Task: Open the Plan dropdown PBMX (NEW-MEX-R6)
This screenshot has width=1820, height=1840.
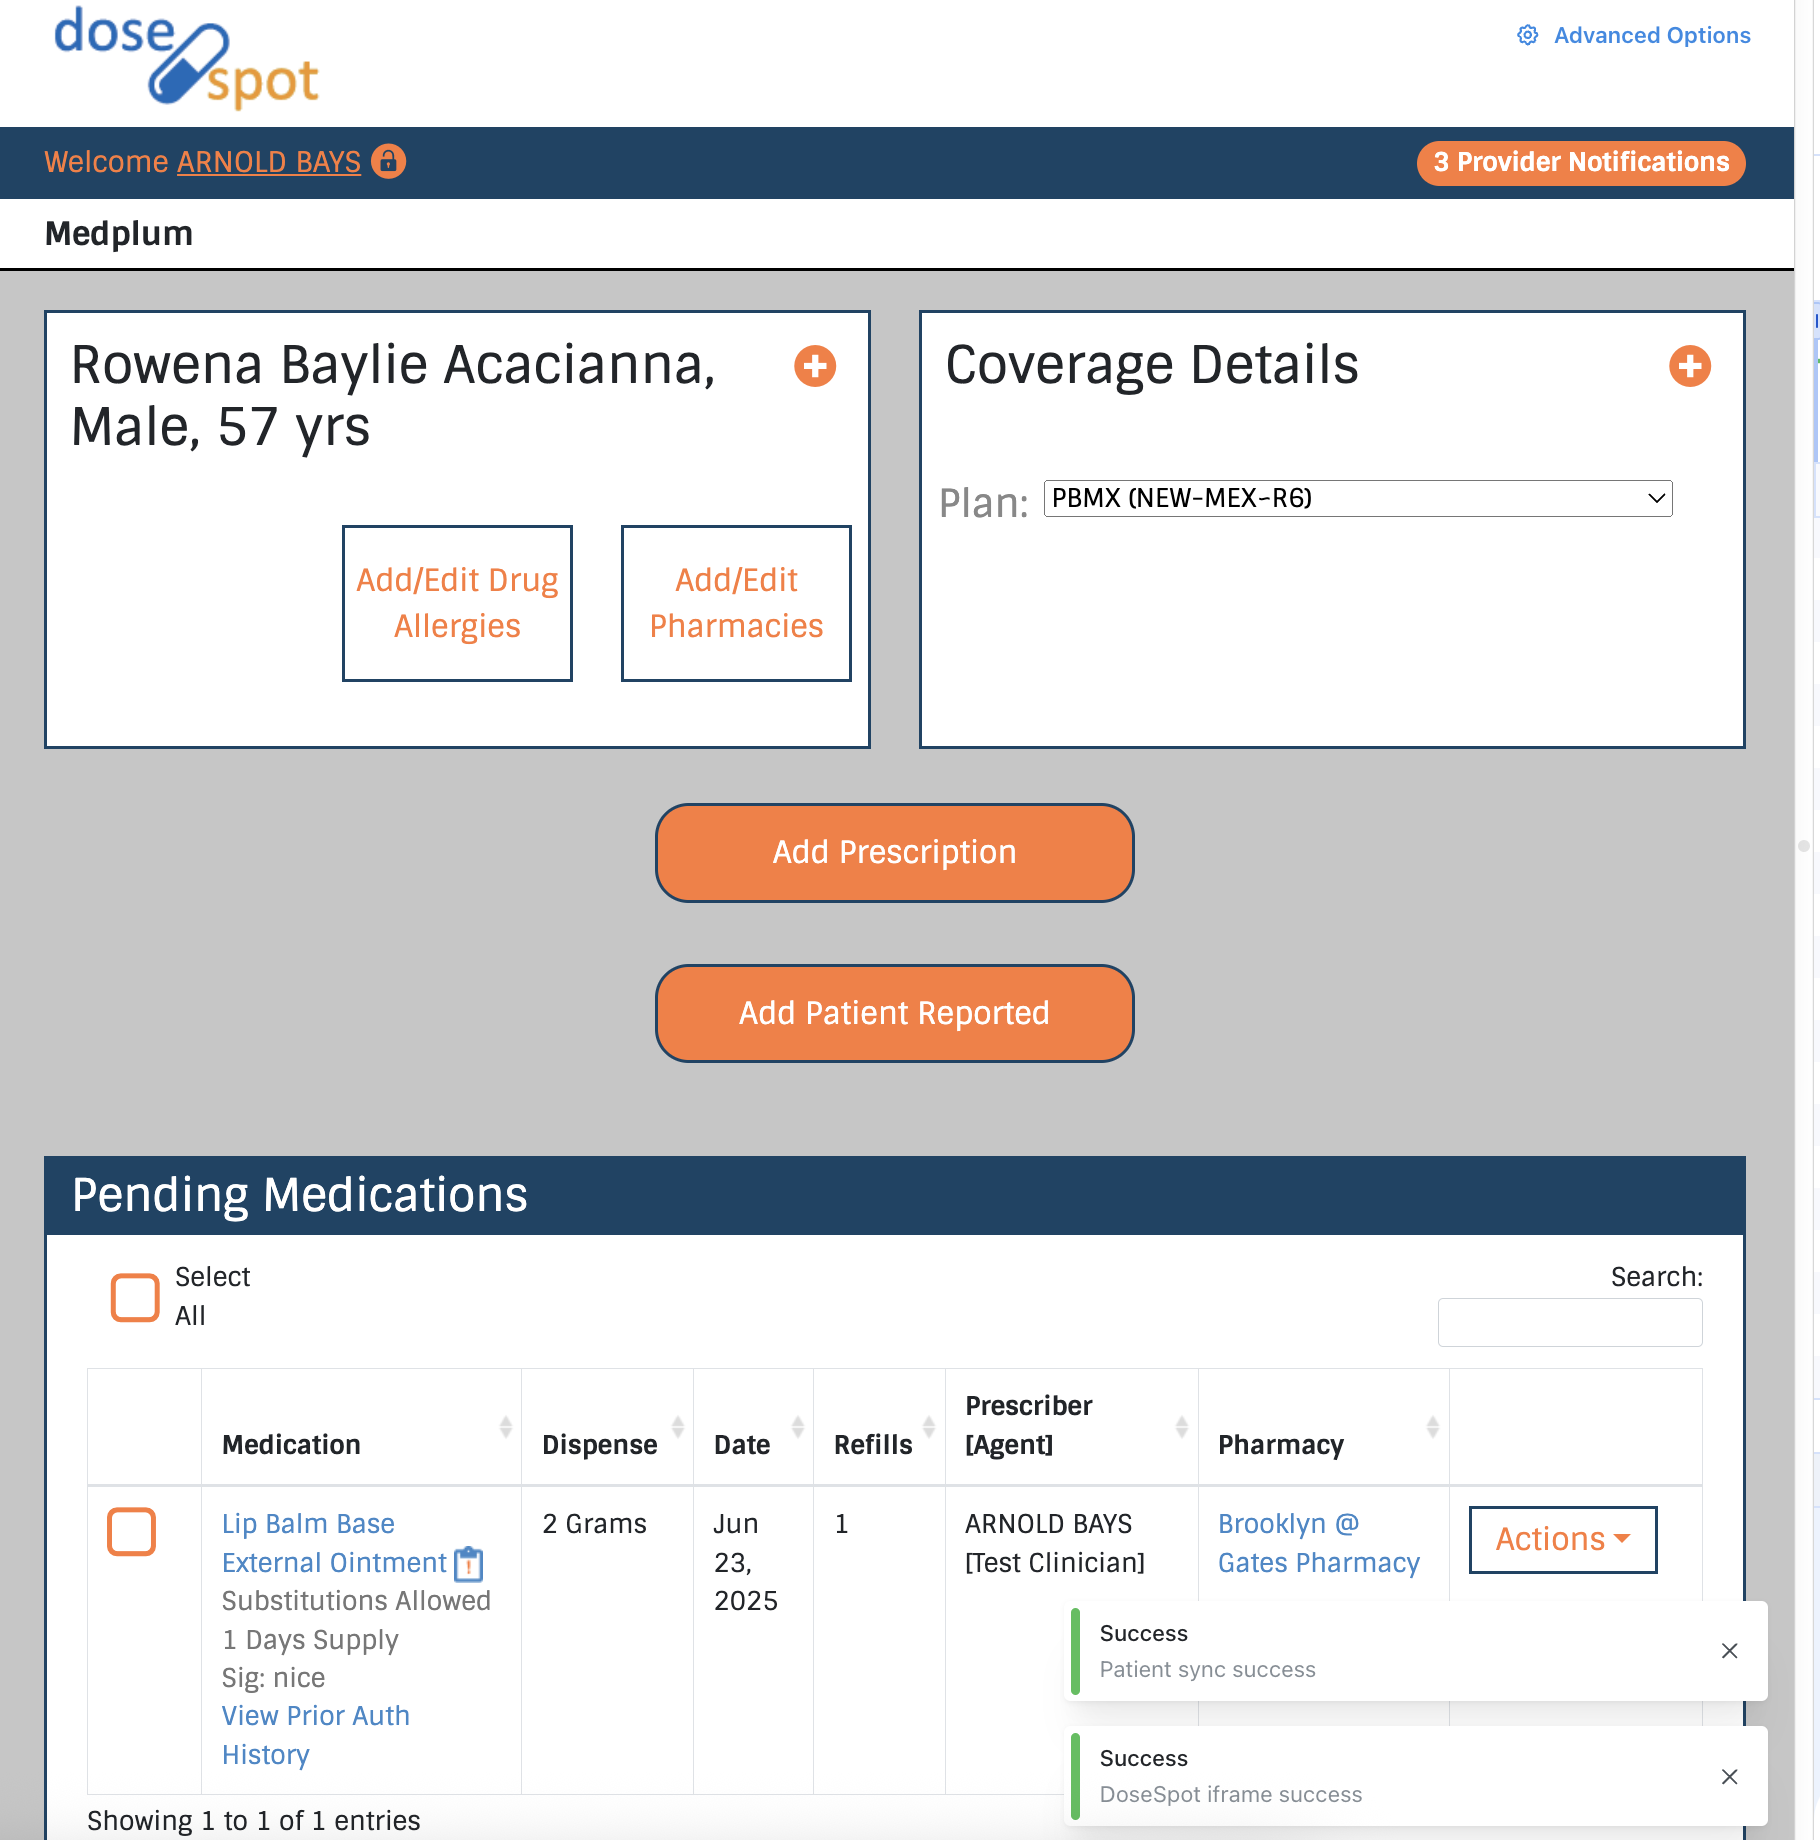Action: [1357, 499]
